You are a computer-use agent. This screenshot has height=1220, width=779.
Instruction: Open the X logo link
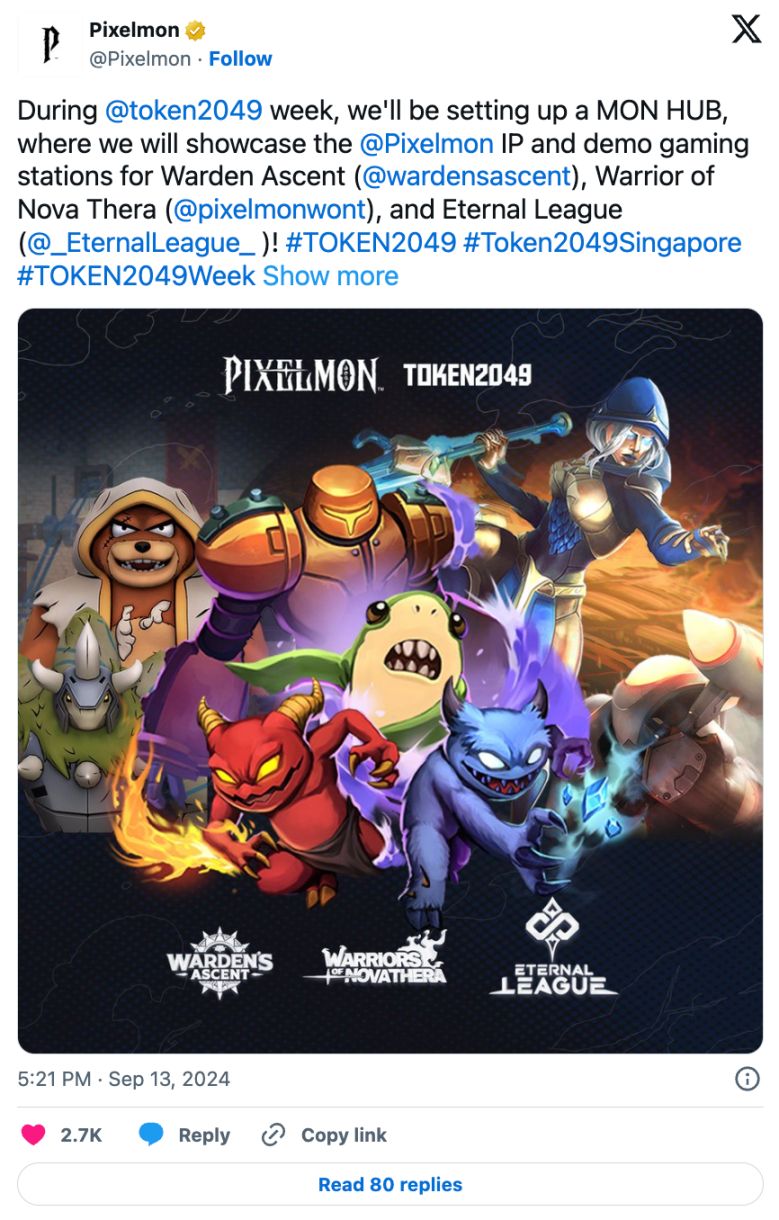coord(746,29)
